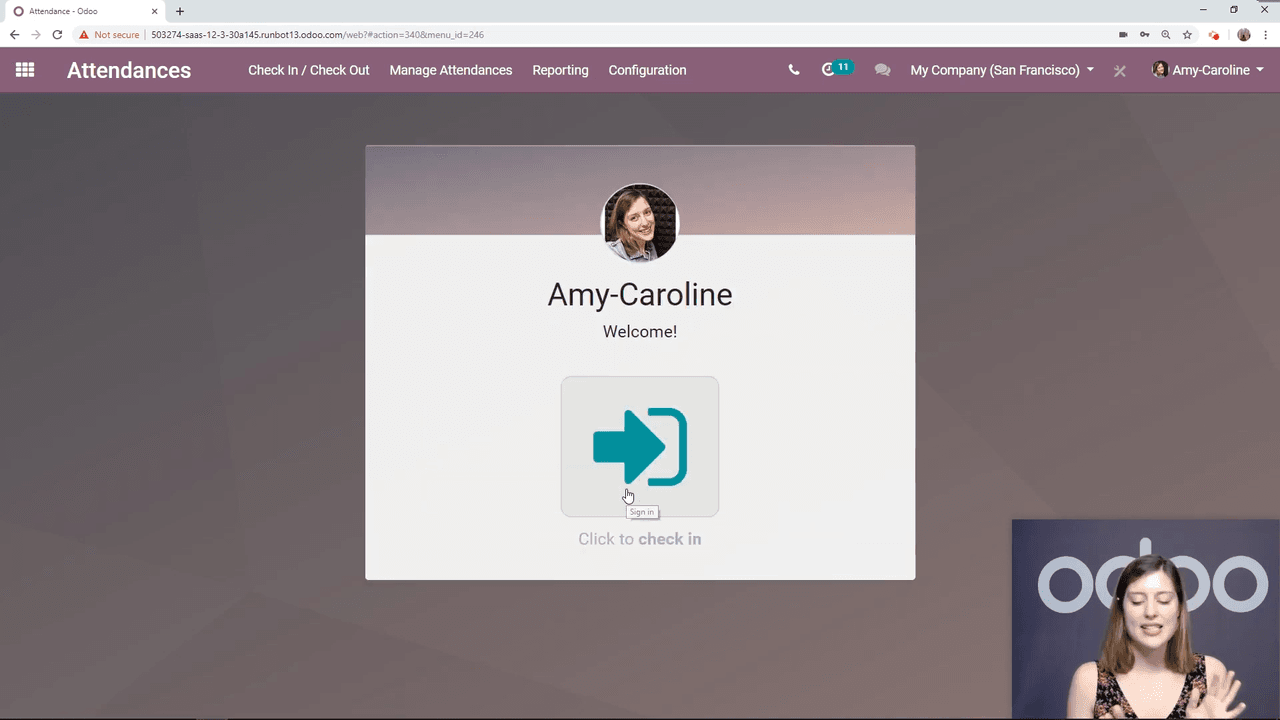Click the phone/VoIP icon in navbar
Viewport: 1280px width, 720px height.
pos(794,70)
